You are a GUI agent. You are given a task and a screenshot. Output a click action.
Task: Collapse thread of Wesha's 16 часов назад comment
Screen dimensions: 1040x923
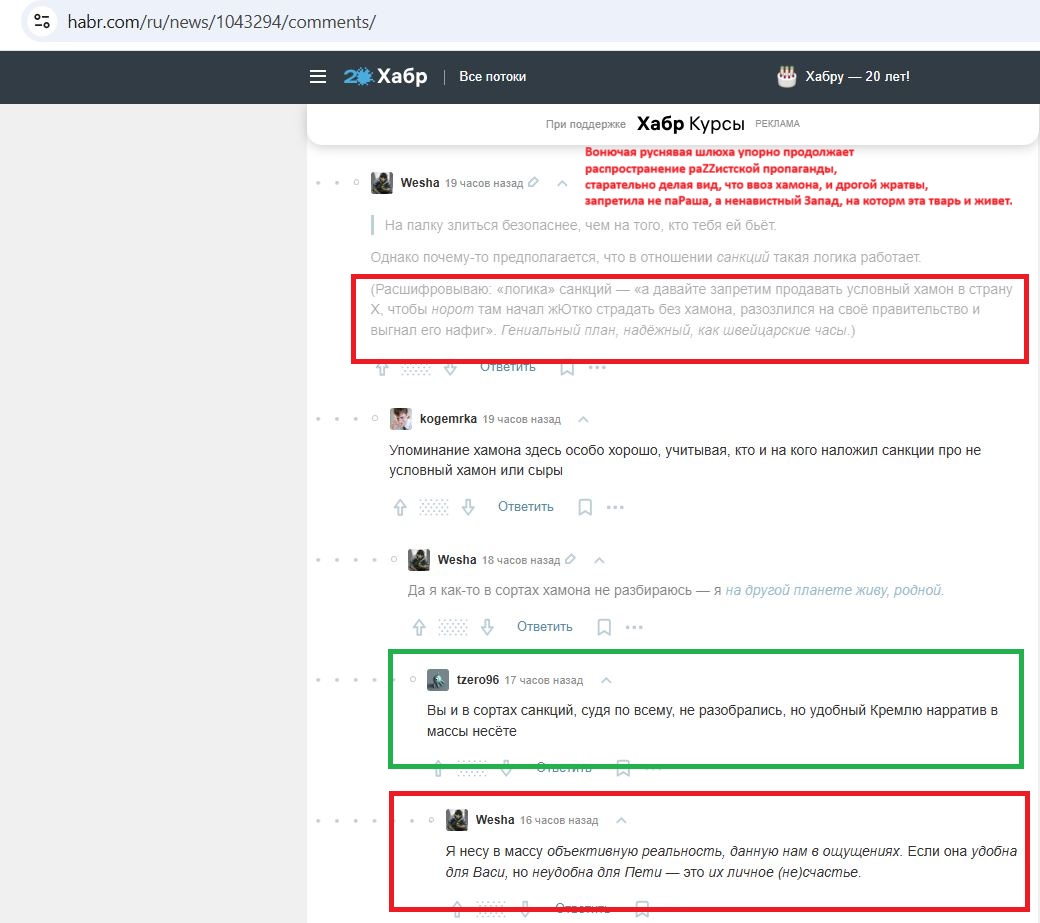(x=621, y=820)
